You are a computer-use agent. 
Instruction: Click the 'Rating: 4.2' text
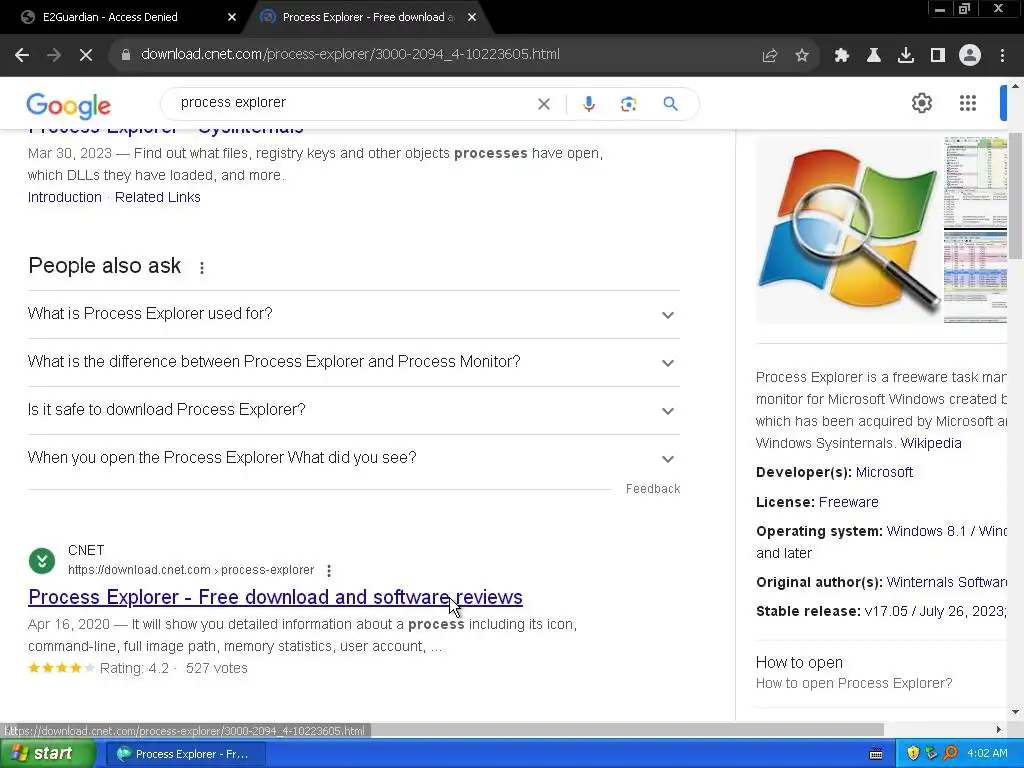[134, 669]
